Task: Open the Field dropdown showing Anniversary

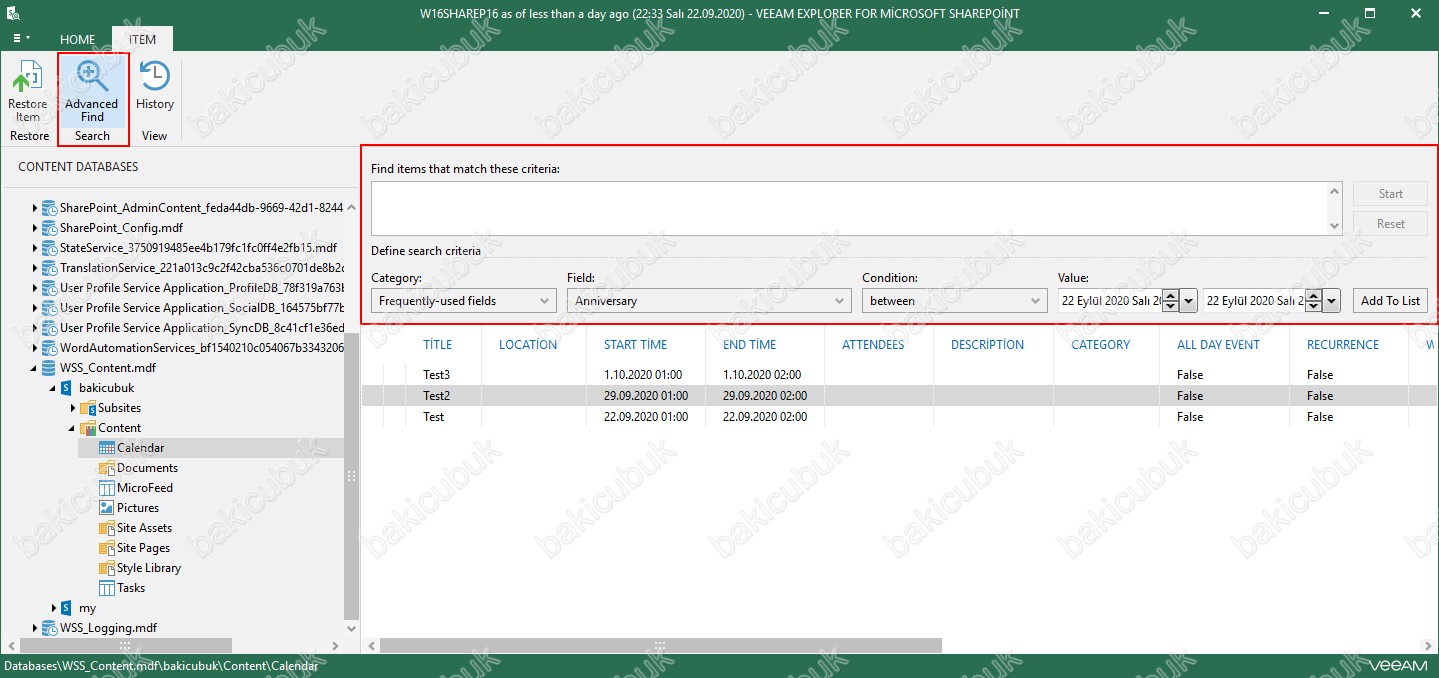Action: [x=709, y=300]
